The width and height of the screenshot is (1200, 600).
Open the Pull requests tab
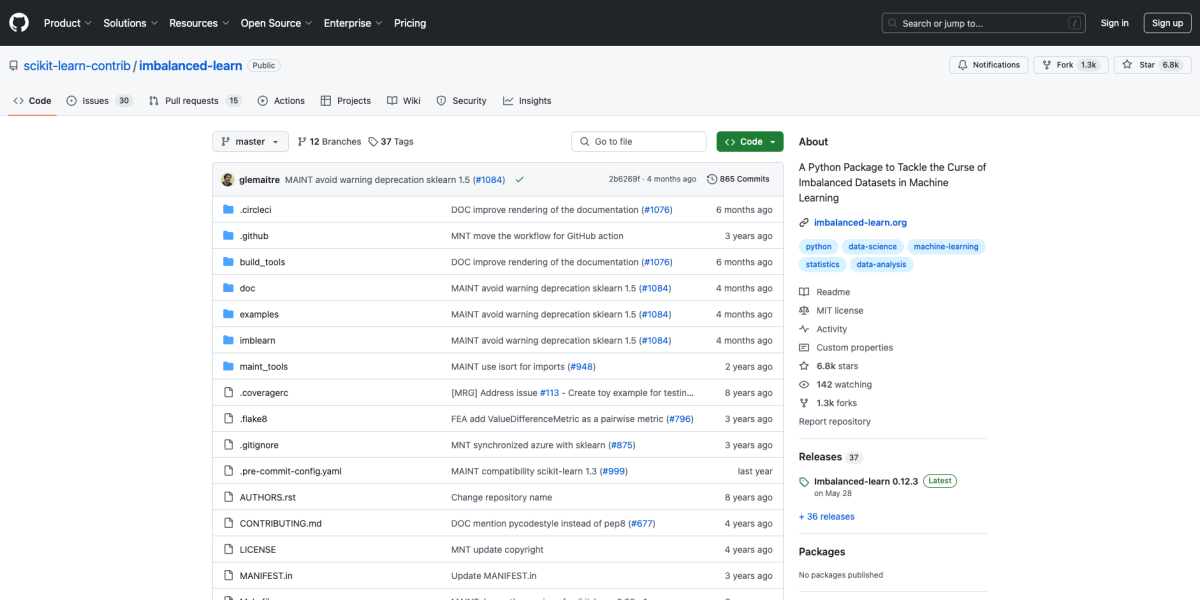[x=194, y=101]
